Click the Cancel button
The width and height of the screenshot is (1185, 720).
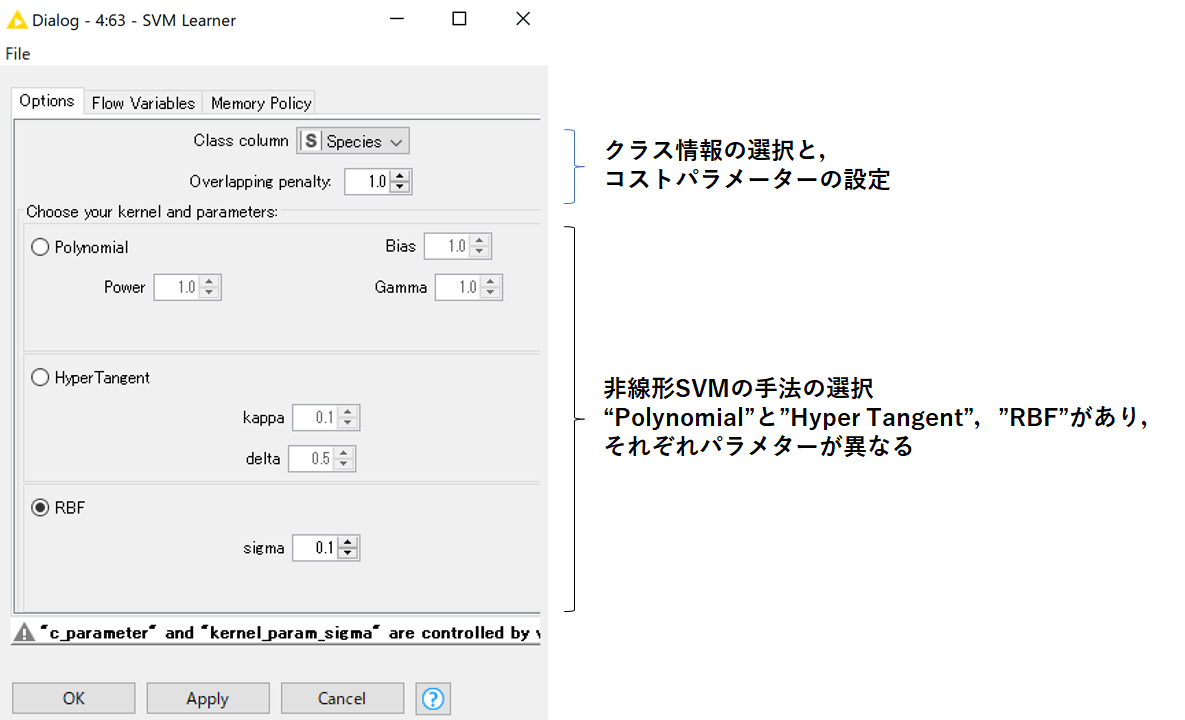tap(342, 697)
